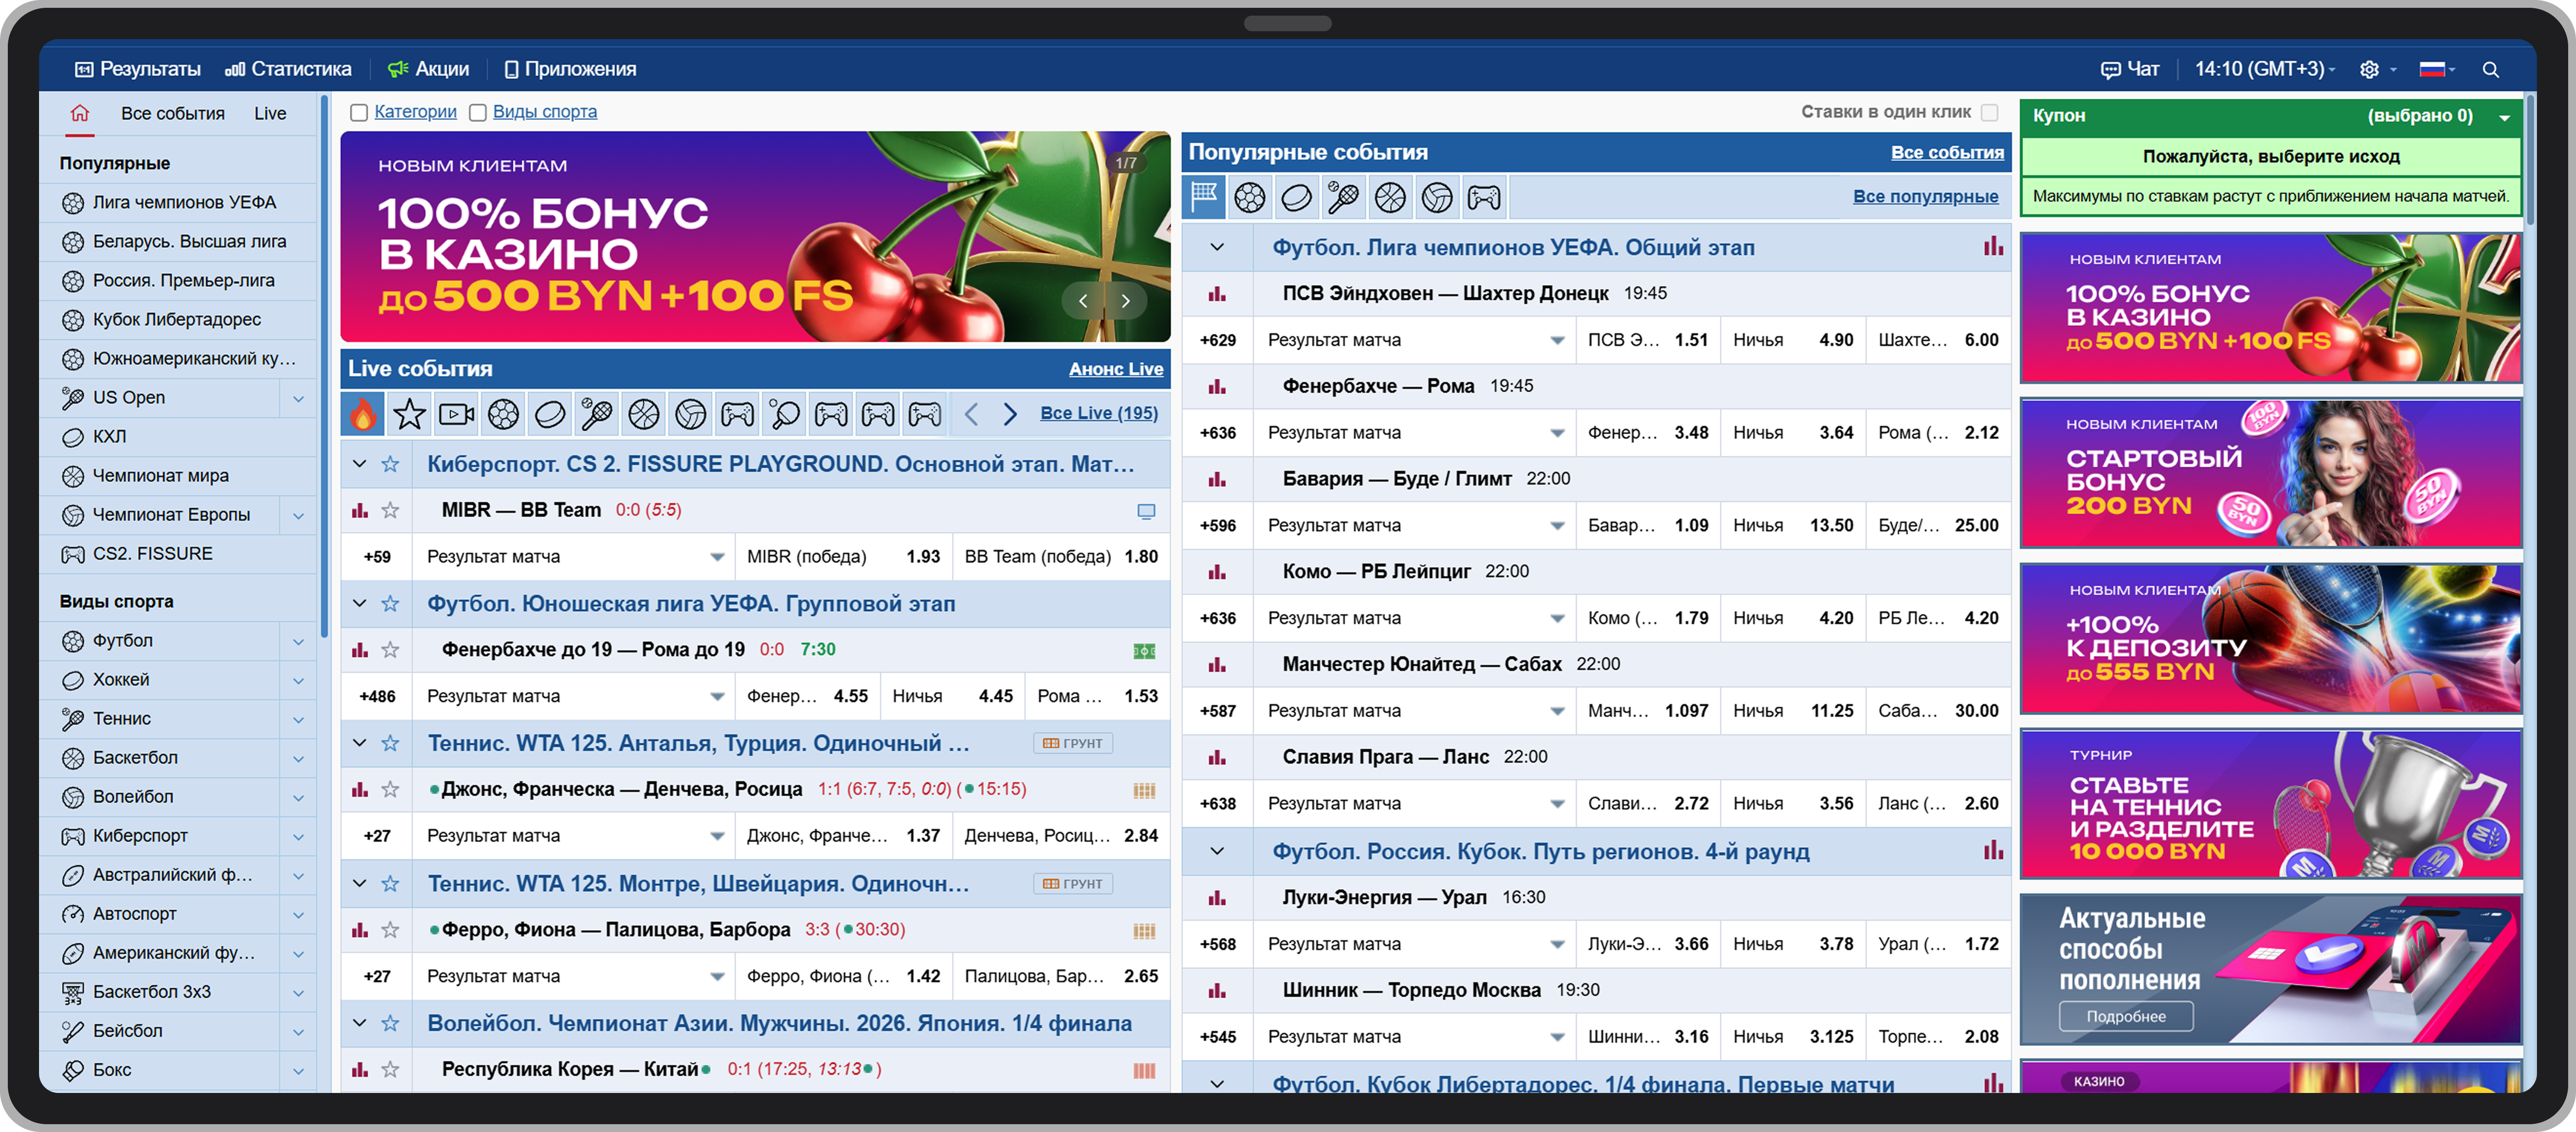
Task: Open the Результаты menu
Action: pos(138,69)
